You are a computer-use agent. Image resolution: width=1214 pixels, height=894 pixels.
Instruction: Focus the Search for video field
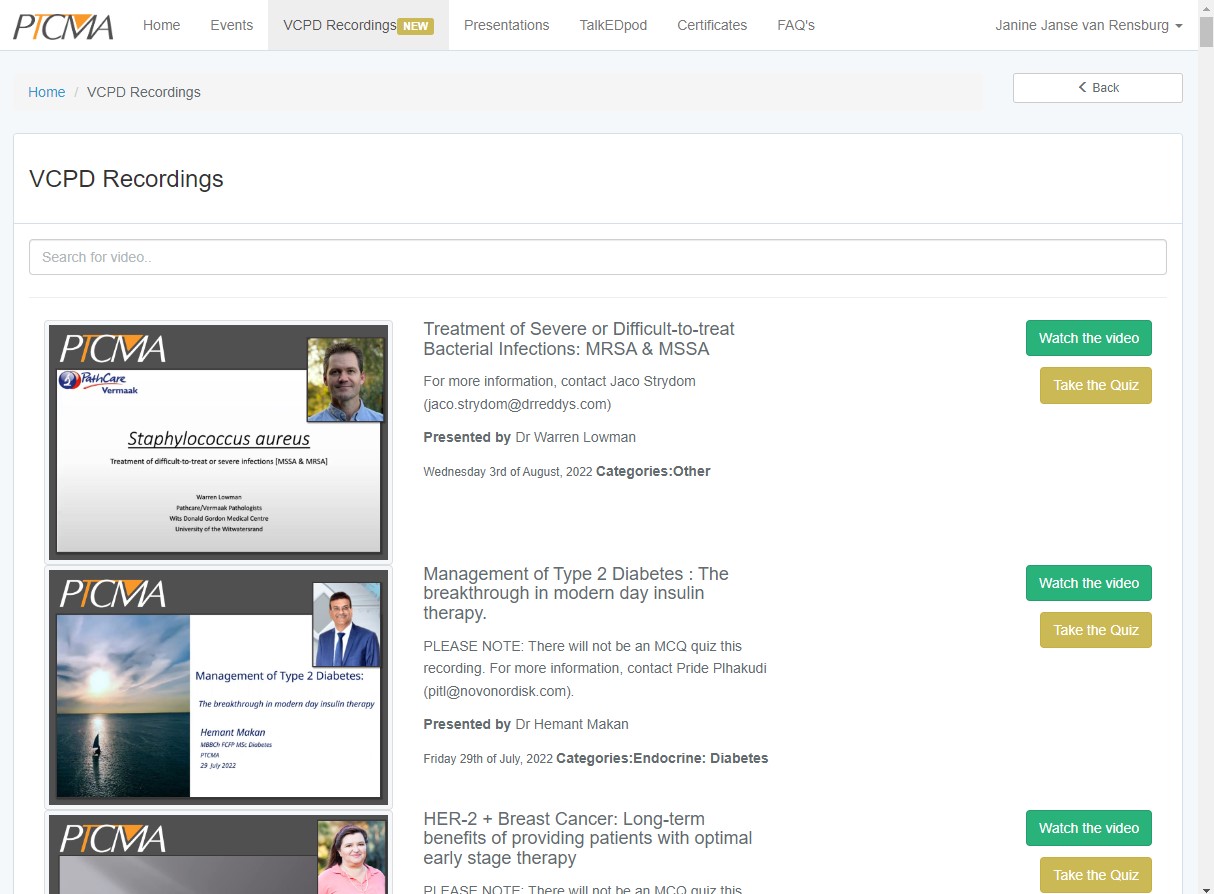pos(598,257)
